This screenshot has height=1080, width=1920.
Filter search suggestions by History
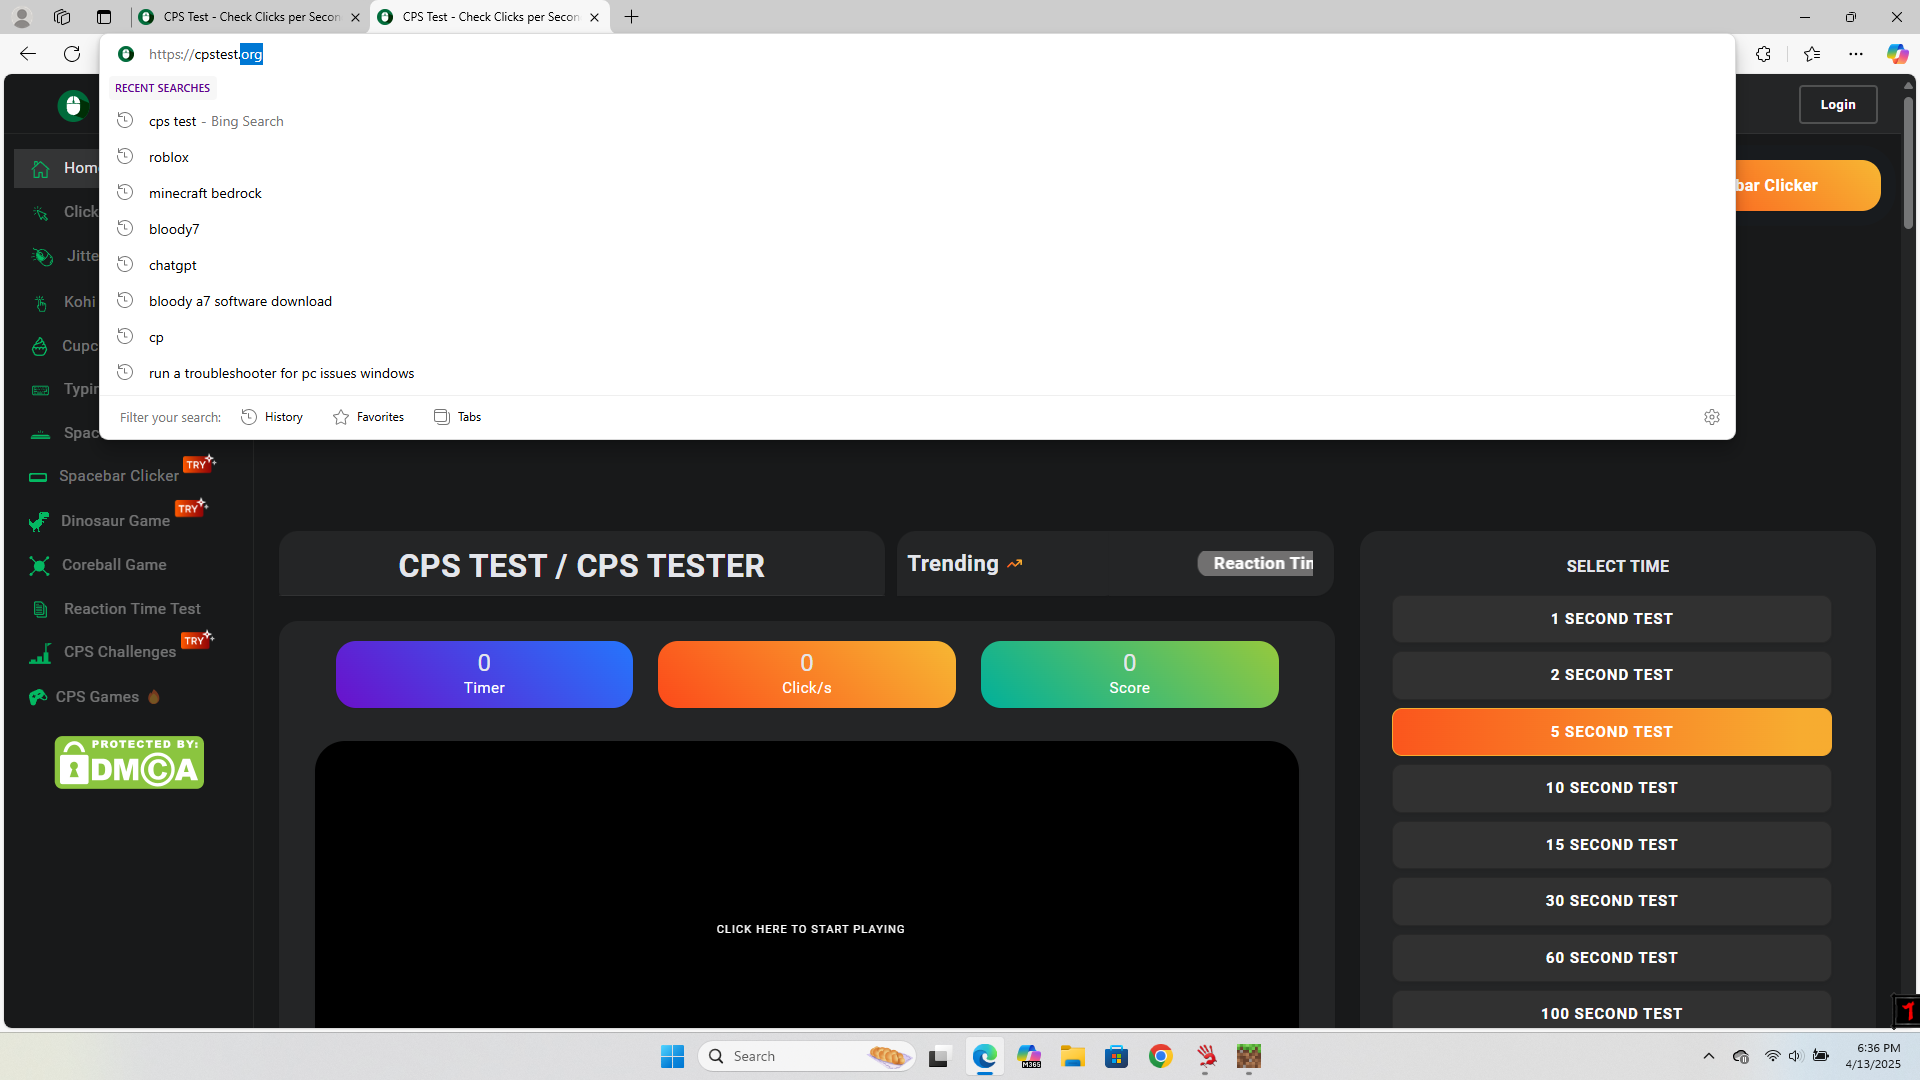click(x=272, y=417)
